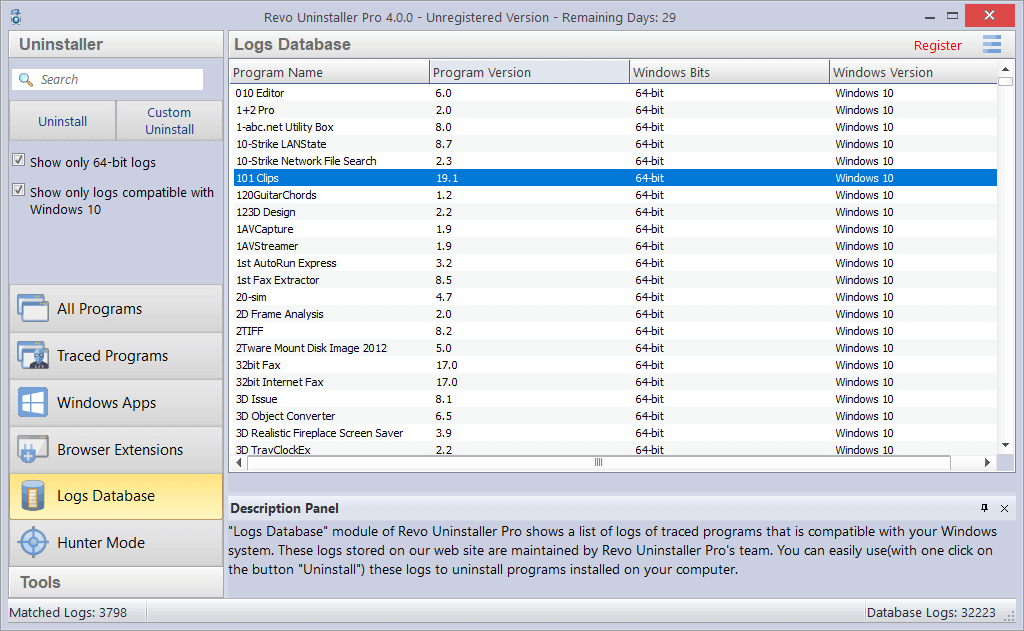Click the All Programs monitor icon

coord(33,308)
